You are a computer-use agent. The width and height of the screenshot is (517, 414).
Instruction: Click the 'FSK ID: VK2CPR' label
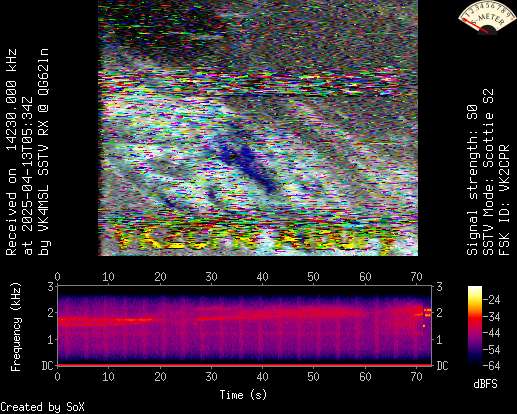[x=504, y=200]
